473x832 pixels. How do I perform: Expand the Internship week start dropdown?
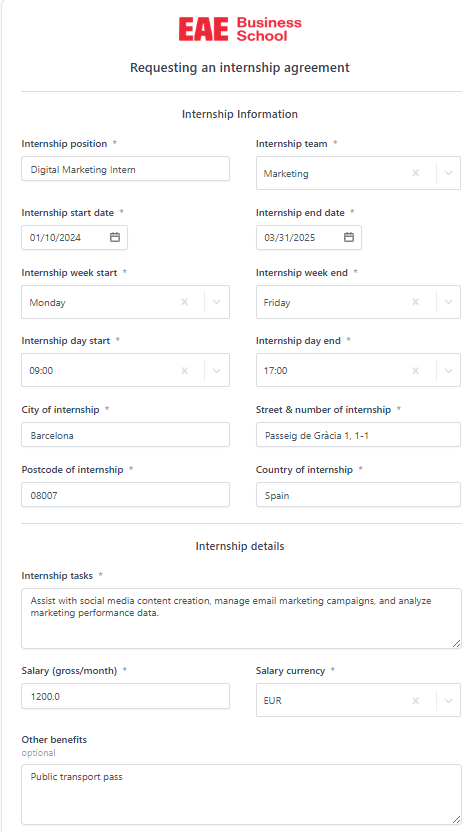pyautogui.click(x=217, y=302)
